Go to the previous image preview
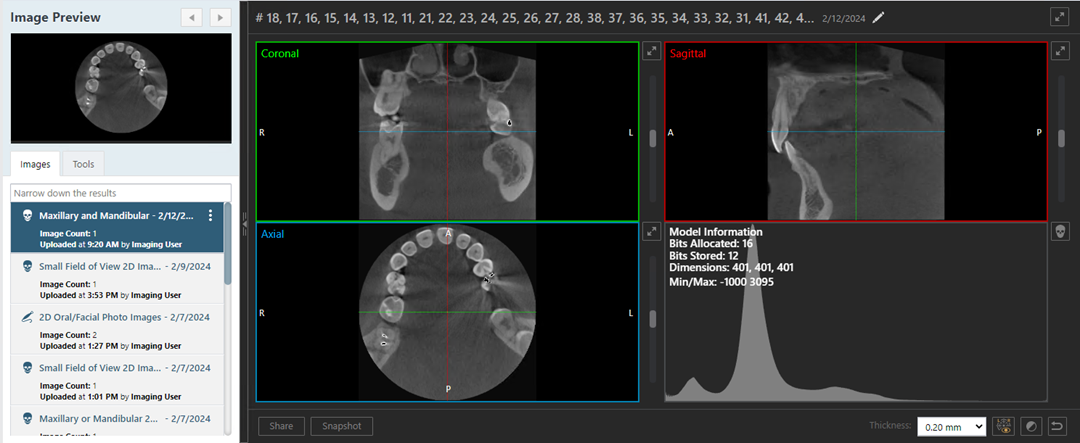Image resolution: width=1080 pixels, height=443 pixels. tap(193, 17)
